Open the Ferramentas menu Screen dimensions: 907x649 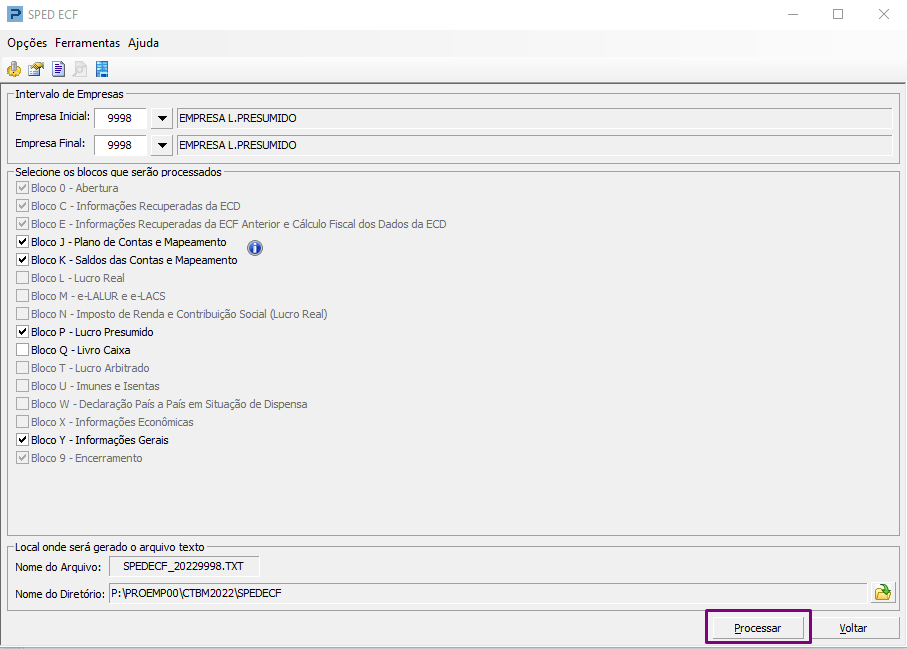(x=87, y=43)
